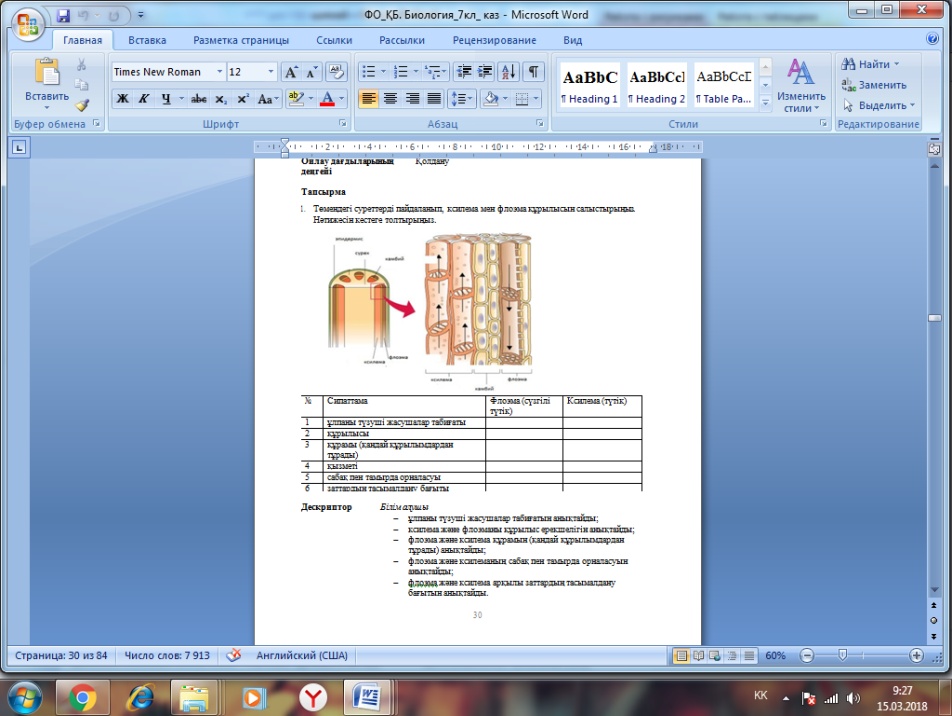Screen dimensions: 952x716
Task: Save document from Quick Access toolbar
Action: pos(63,16)
